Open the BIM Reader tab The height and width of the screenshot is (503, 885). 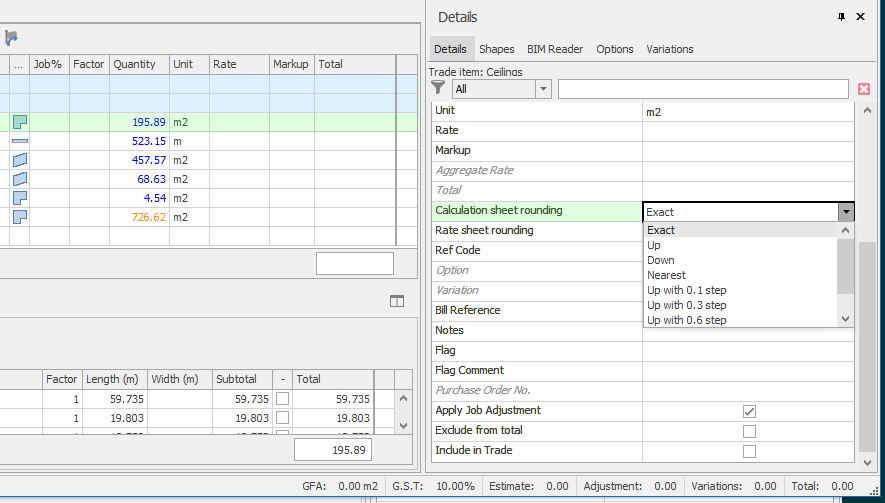pyautogui.click(x=555, y=49)
